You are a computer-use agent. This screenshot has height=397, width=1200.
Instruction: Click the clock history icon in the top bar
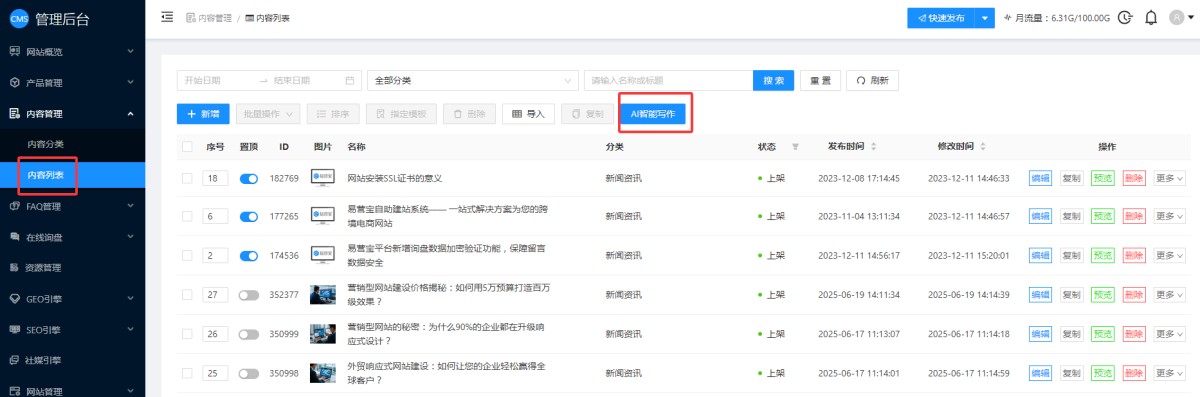coord(1125,17)
